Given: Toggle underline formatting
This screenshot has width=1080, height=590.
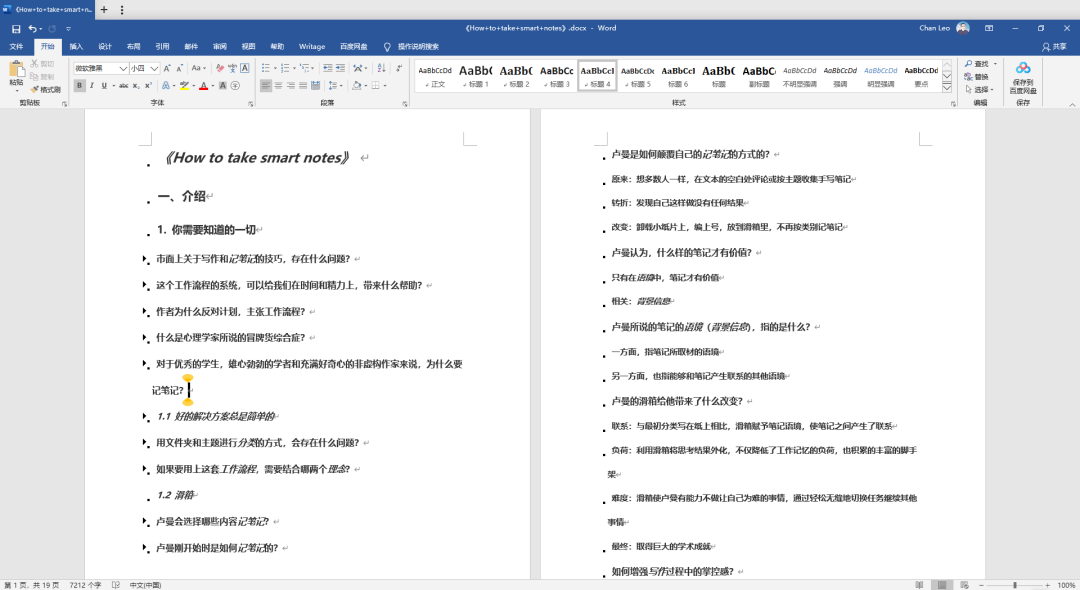Looking at the screenshot, I should click(x=104, y=85).
